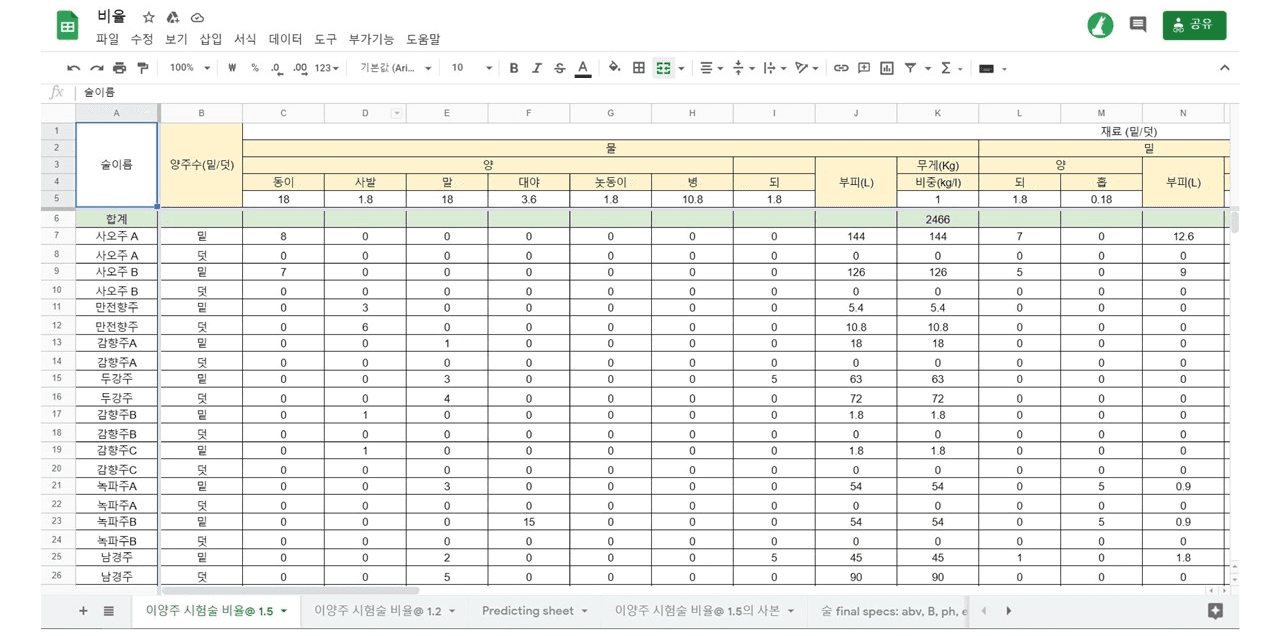
Task: Open borders menu
Action: (639, 68)
